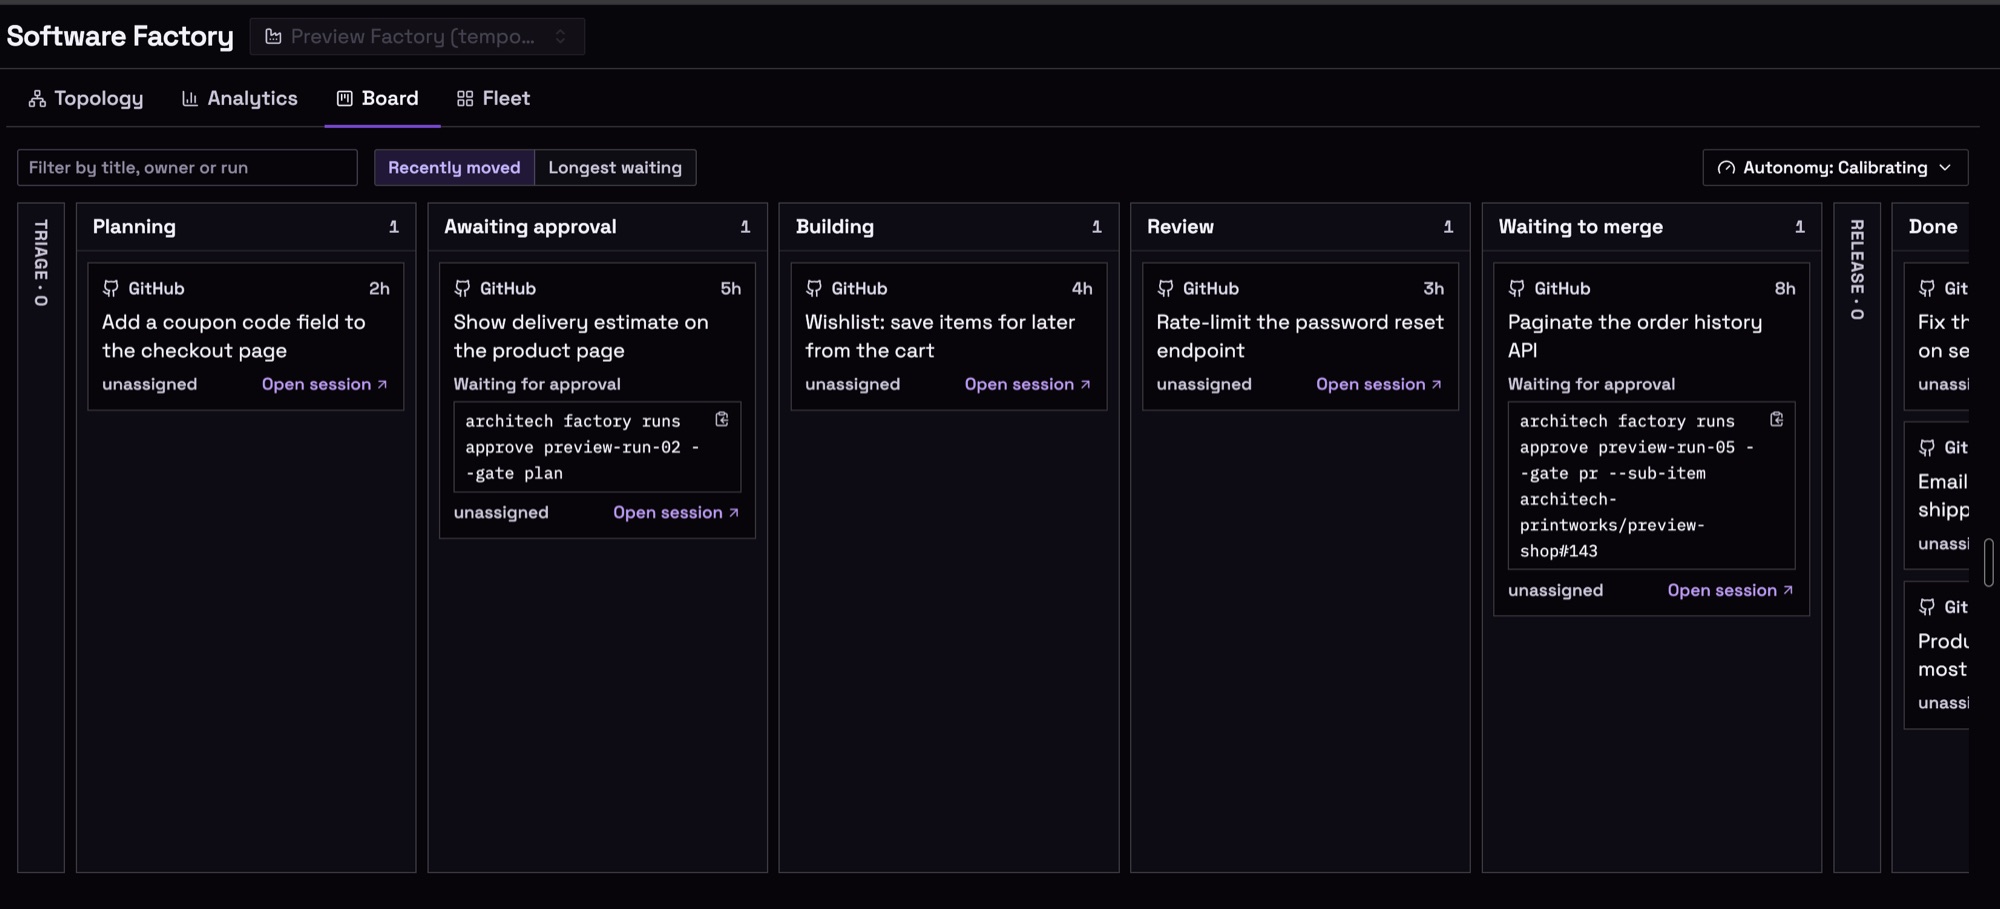Click the horizontal board scrollbar handle at right edge
Viewport: 2000px width, 909px height.
pos(1988,562)
